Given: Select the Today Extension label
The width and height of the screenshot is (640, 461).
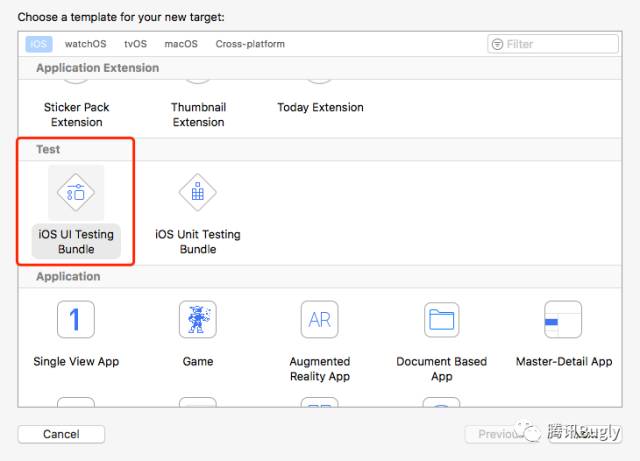Looking at the screenshot, I should pyautogui.click(x=320, y=107).
